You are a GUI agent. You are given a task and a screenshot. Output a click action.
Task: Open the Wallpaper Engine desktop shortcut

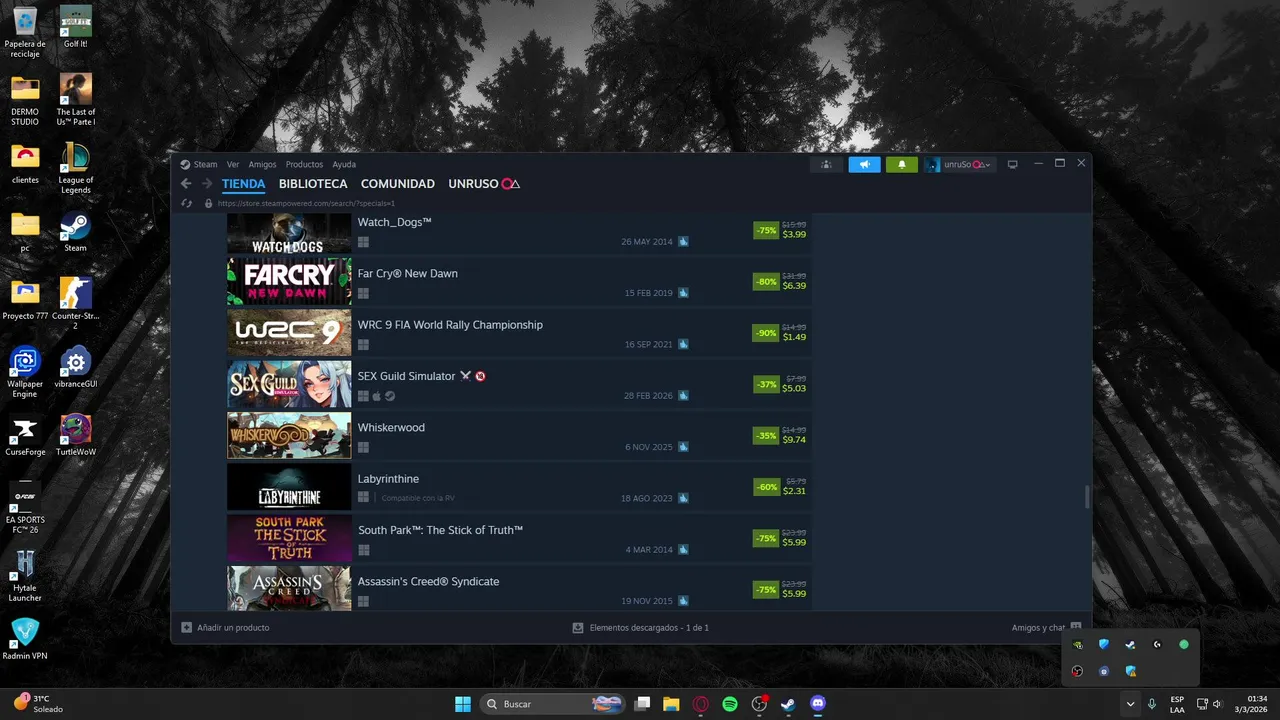(x=25, y=372)
